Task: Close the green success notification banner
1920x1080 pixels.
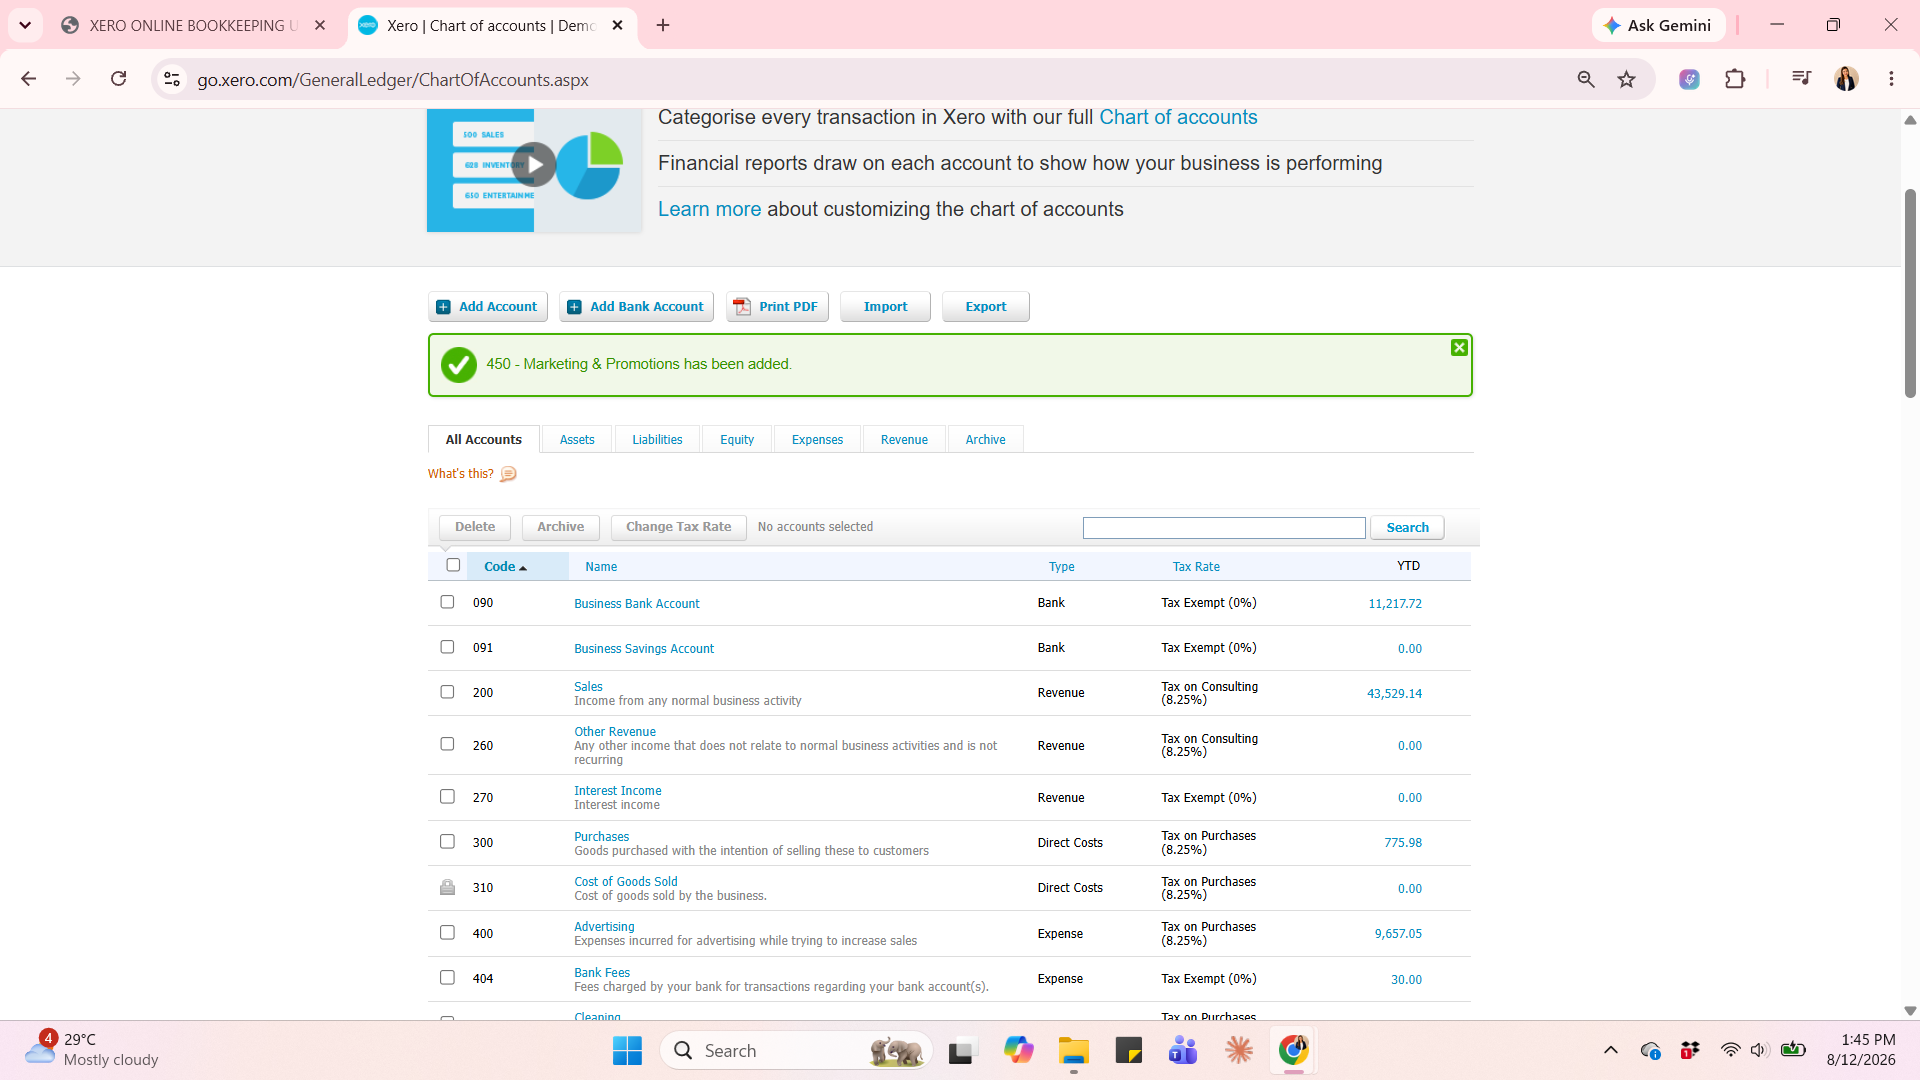Action: (x=1459, y=347)
